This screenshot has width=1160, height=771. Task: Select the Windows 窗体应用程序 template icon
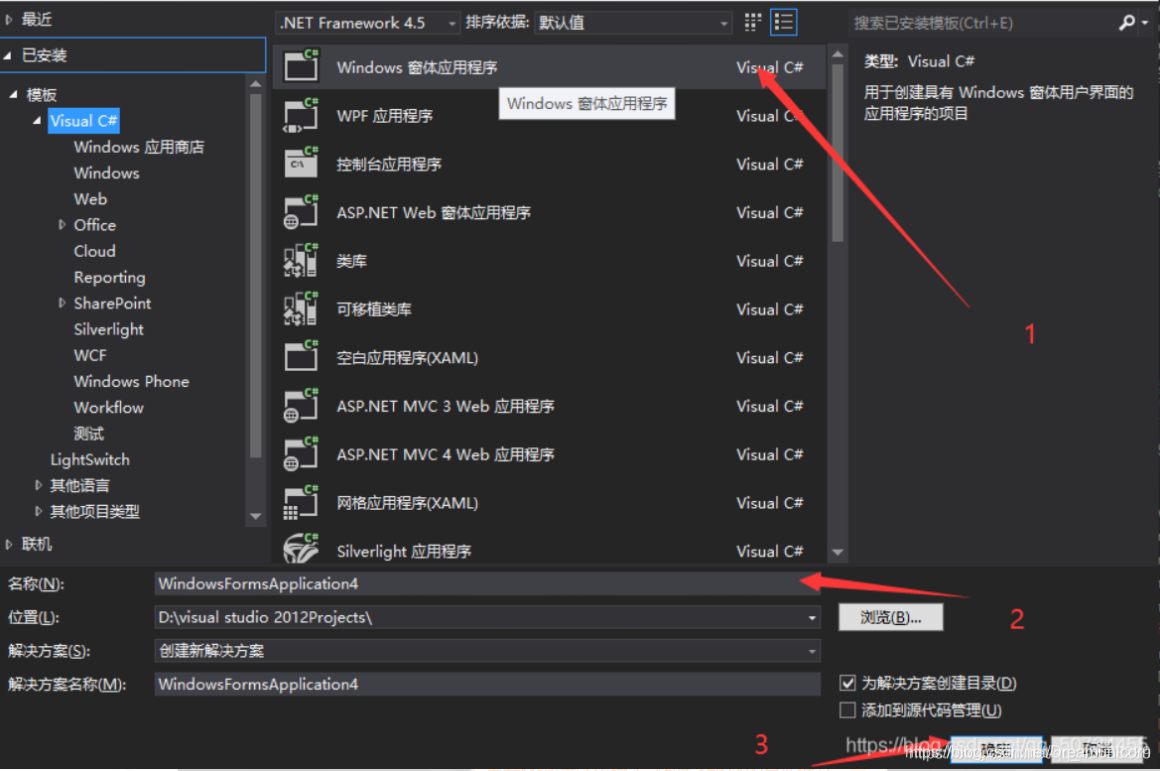click(x=301, y=66)
